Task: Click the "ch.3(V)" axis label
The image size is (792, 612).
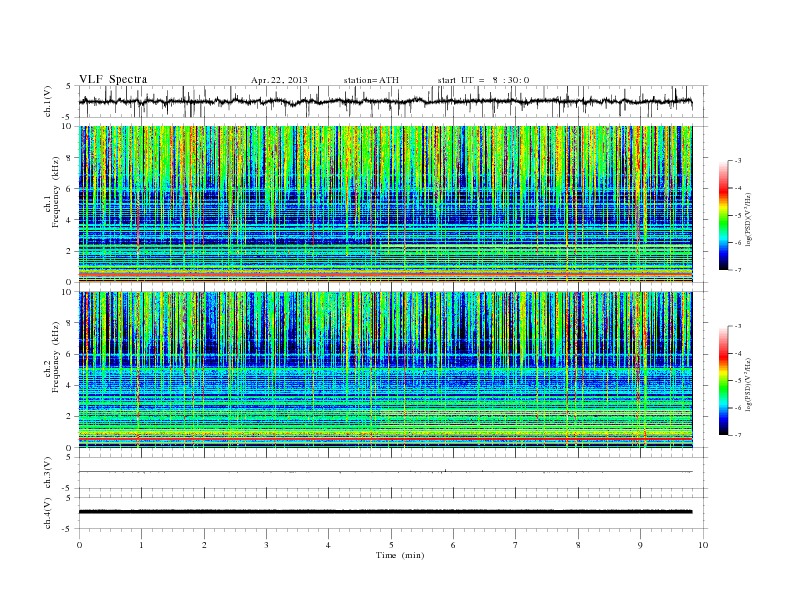Action: [x=48, y=473]
